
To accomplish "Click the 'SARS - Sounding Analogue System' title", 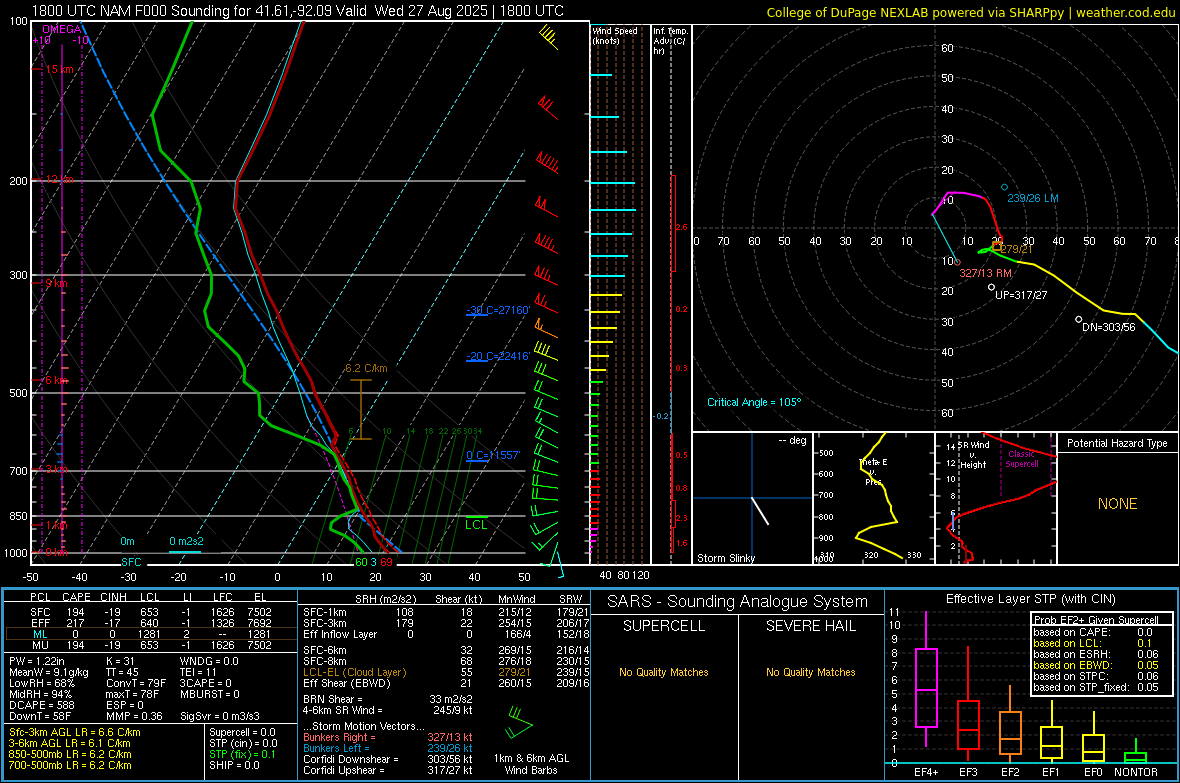I will pyautogui.click(x=738, y=602).
